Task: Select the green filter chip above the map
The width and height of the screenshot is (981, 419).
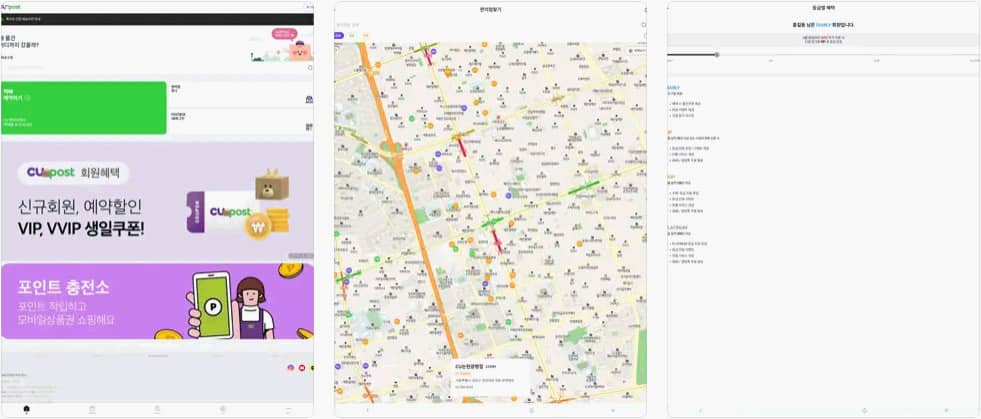Action: [352, 36]
